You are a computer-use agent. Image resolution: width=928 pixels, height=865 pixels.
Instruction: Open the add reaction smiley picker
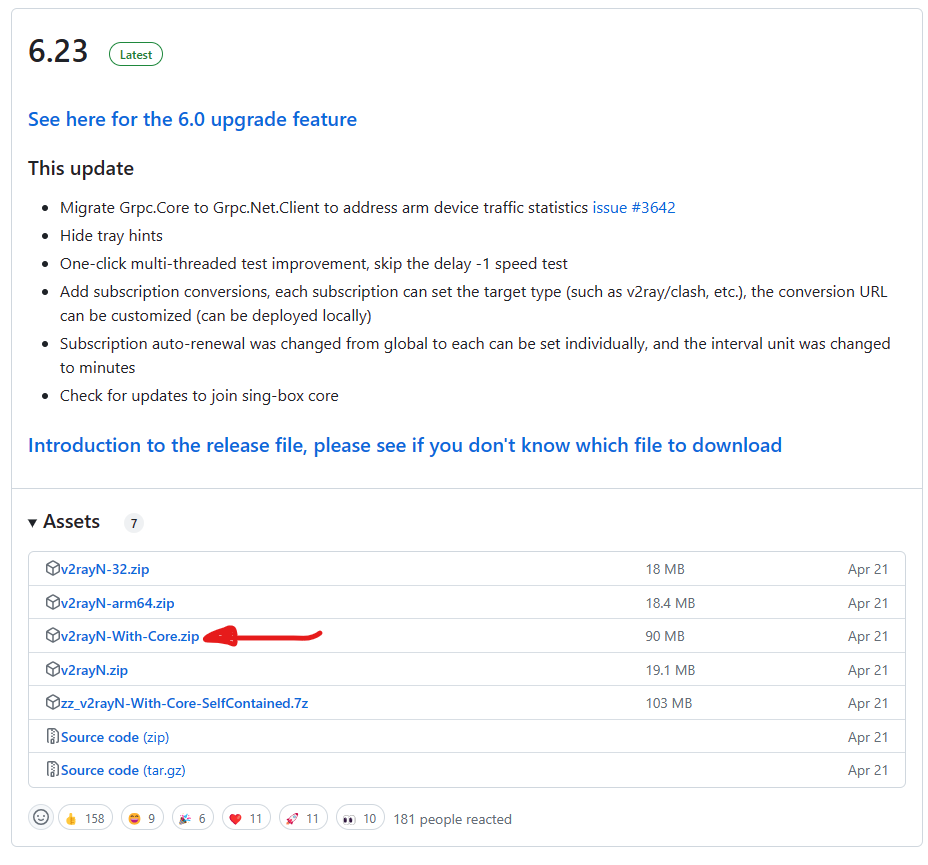coord(41,818)
